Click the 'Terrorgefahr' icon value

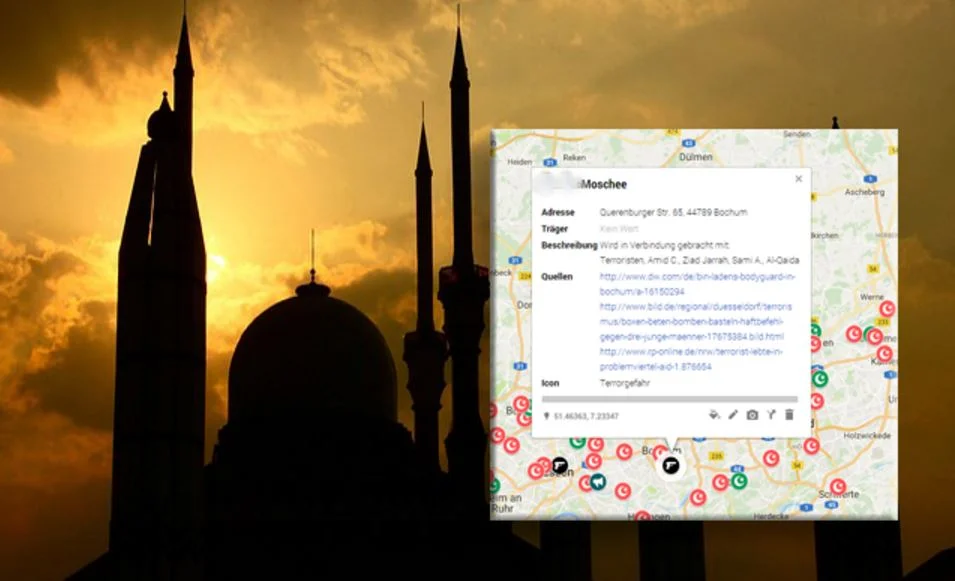(624, 383)
